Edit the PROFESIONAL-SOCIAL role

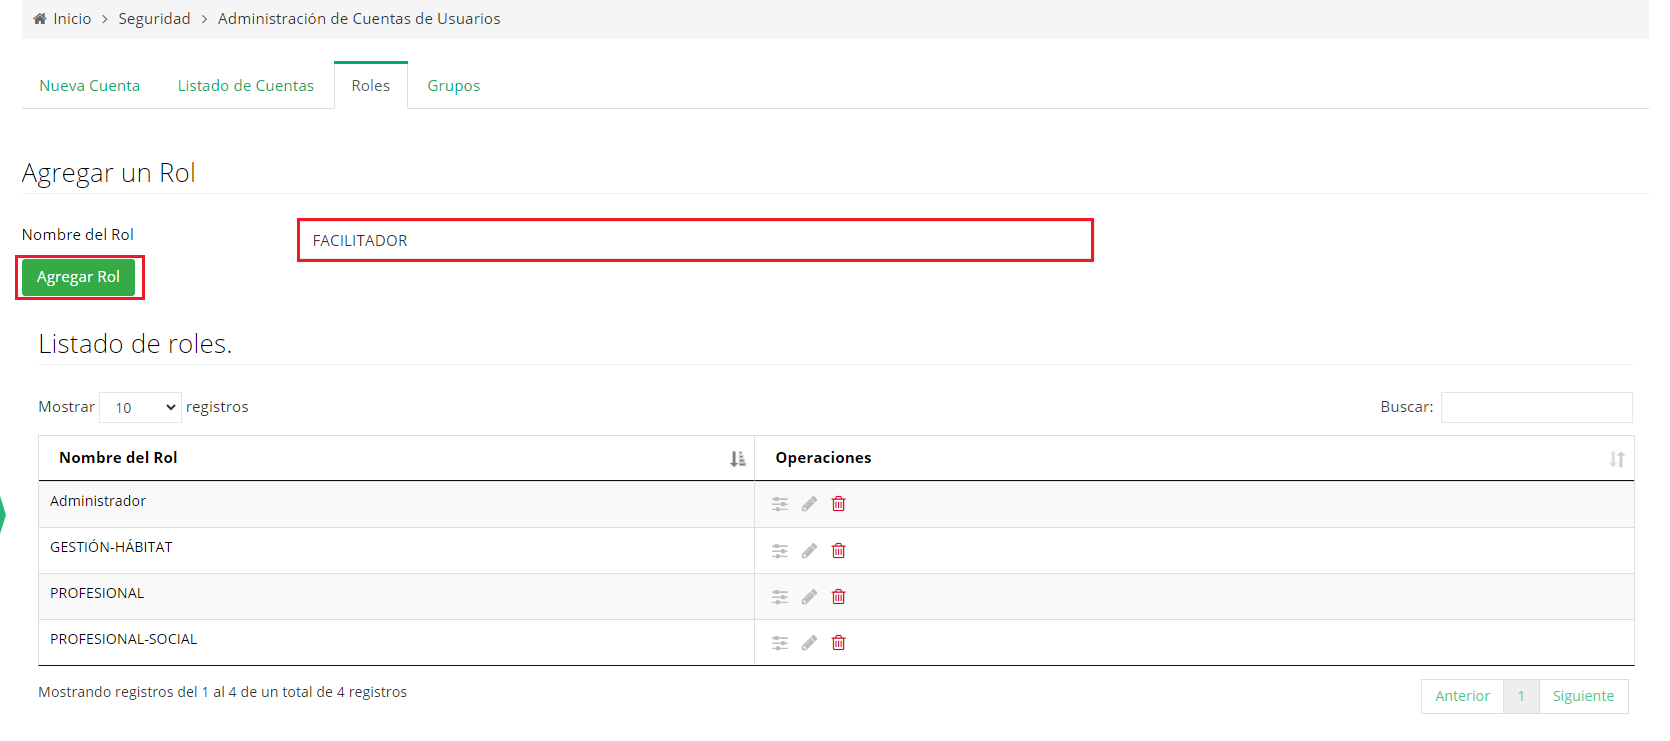(809, 643)
